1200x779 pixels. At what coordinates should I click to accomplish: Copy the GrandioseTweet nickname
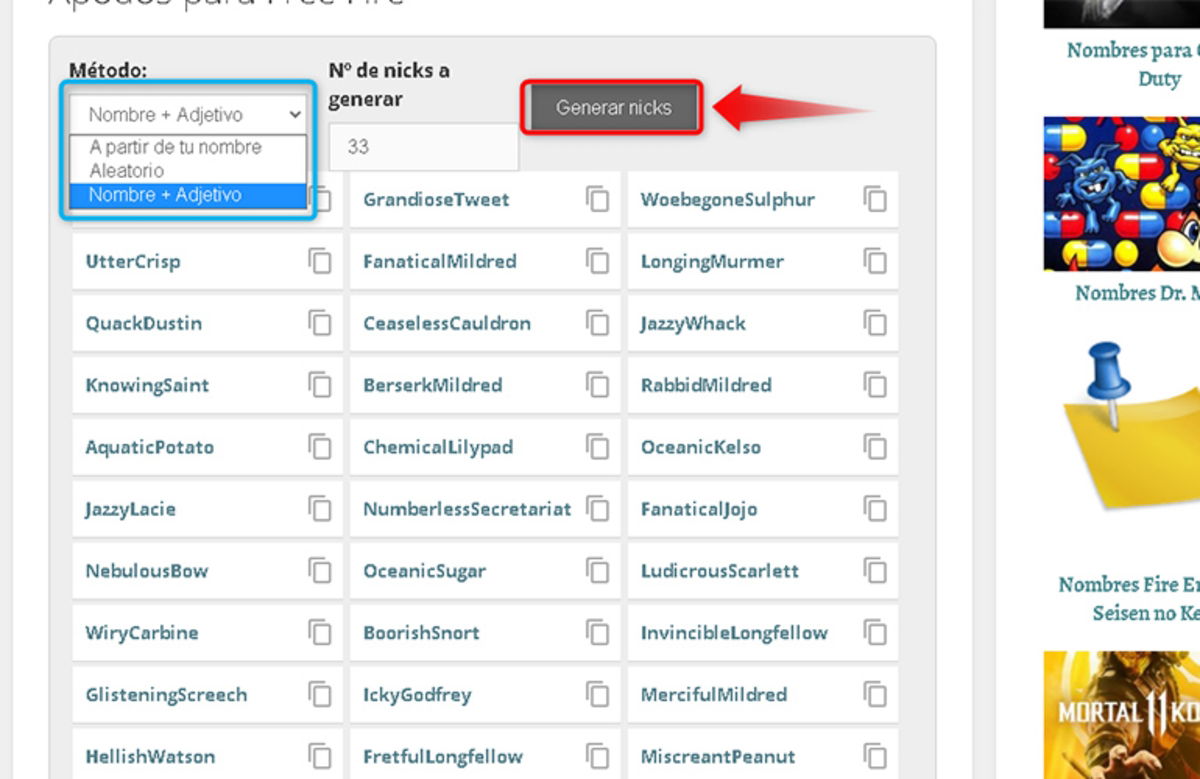point(597,199)
